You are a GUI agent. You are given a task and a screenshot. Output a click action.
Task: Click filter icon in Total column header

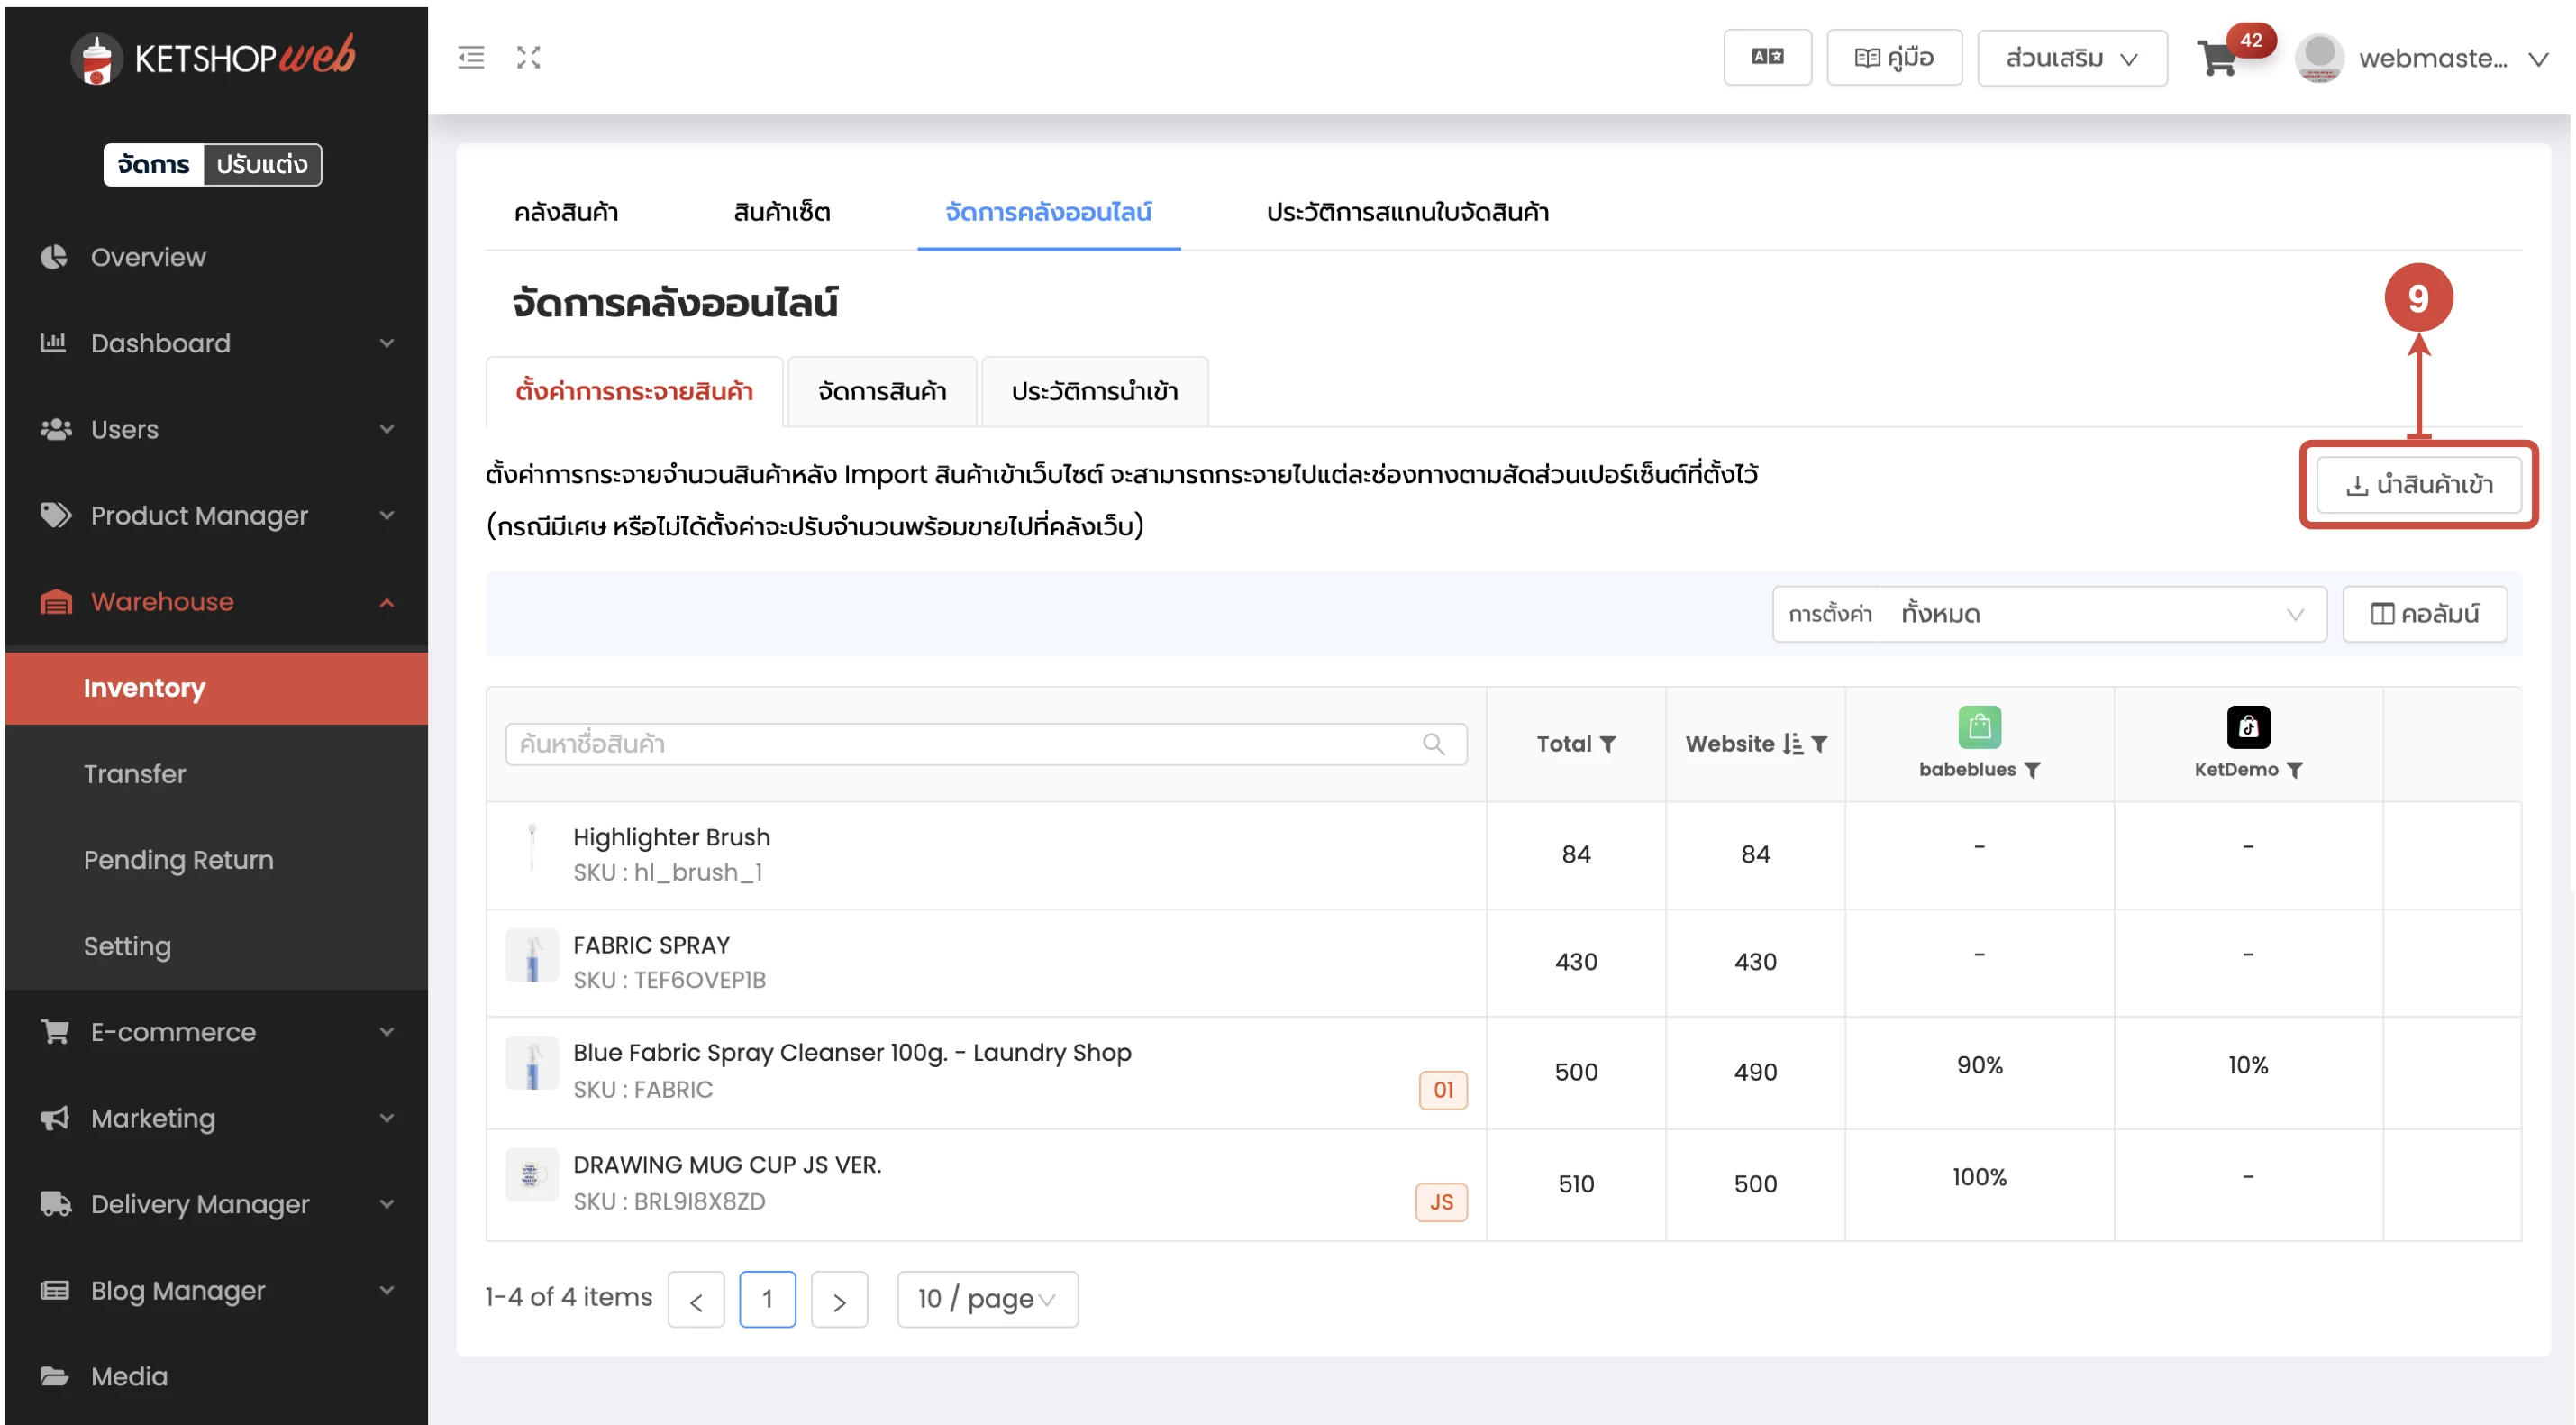pos(1608,744)
